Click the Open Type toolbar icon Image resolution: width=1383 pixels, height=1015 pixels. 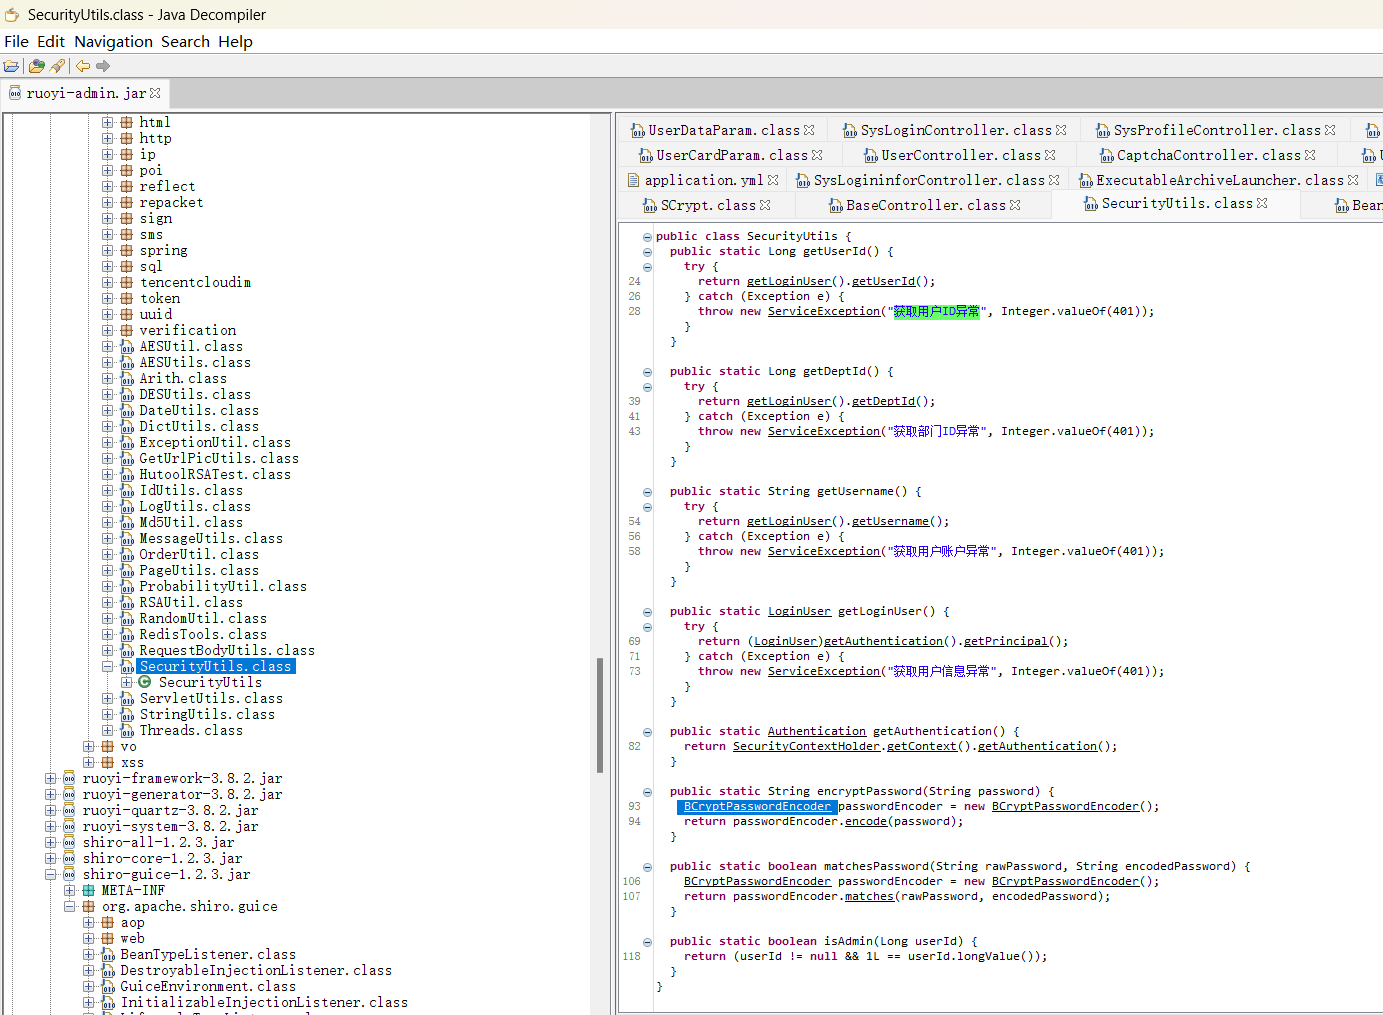37,66
